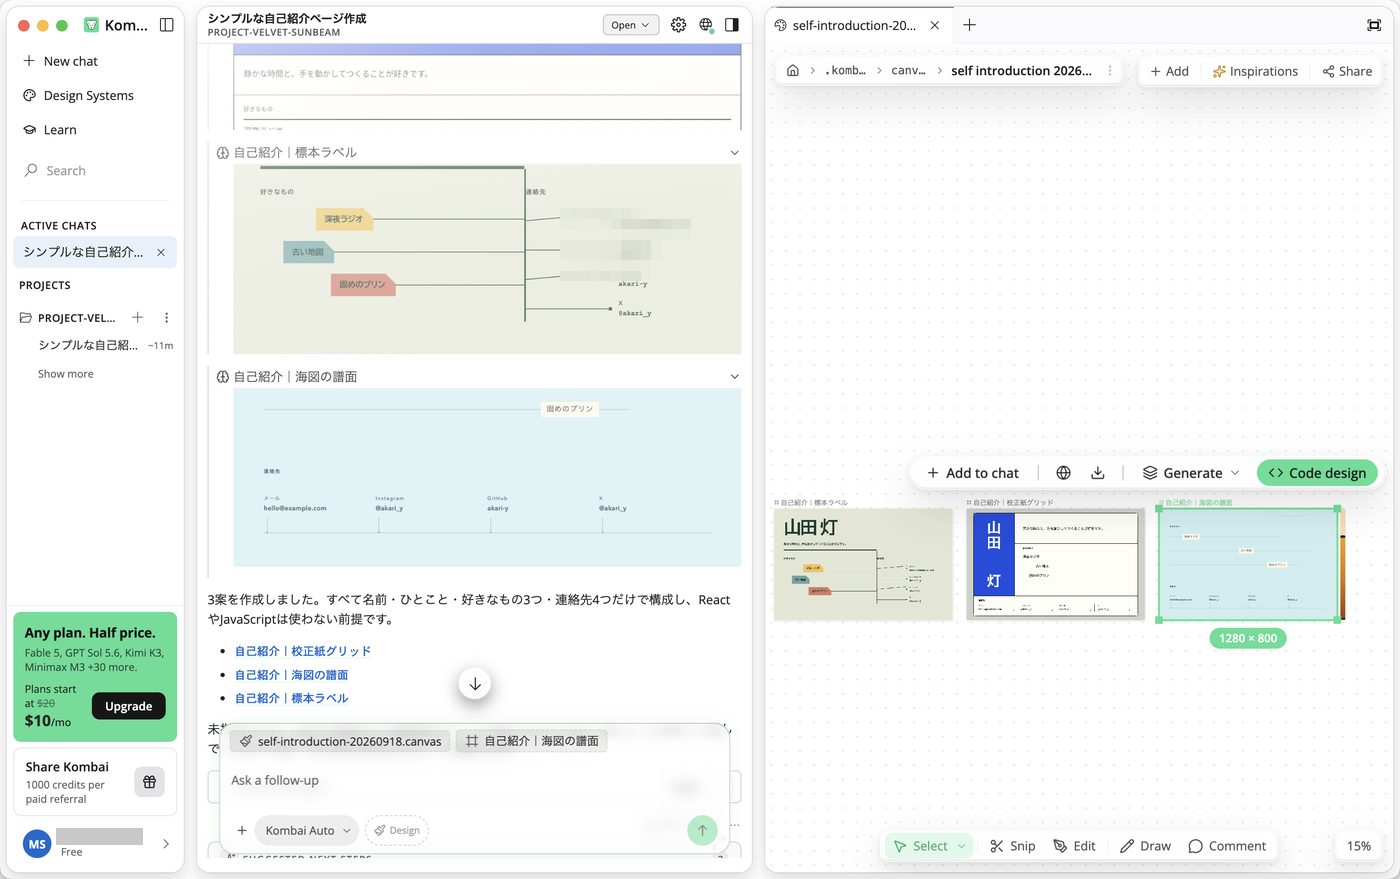Open canvas breadcrumb more options menu

coord(1110,71)
